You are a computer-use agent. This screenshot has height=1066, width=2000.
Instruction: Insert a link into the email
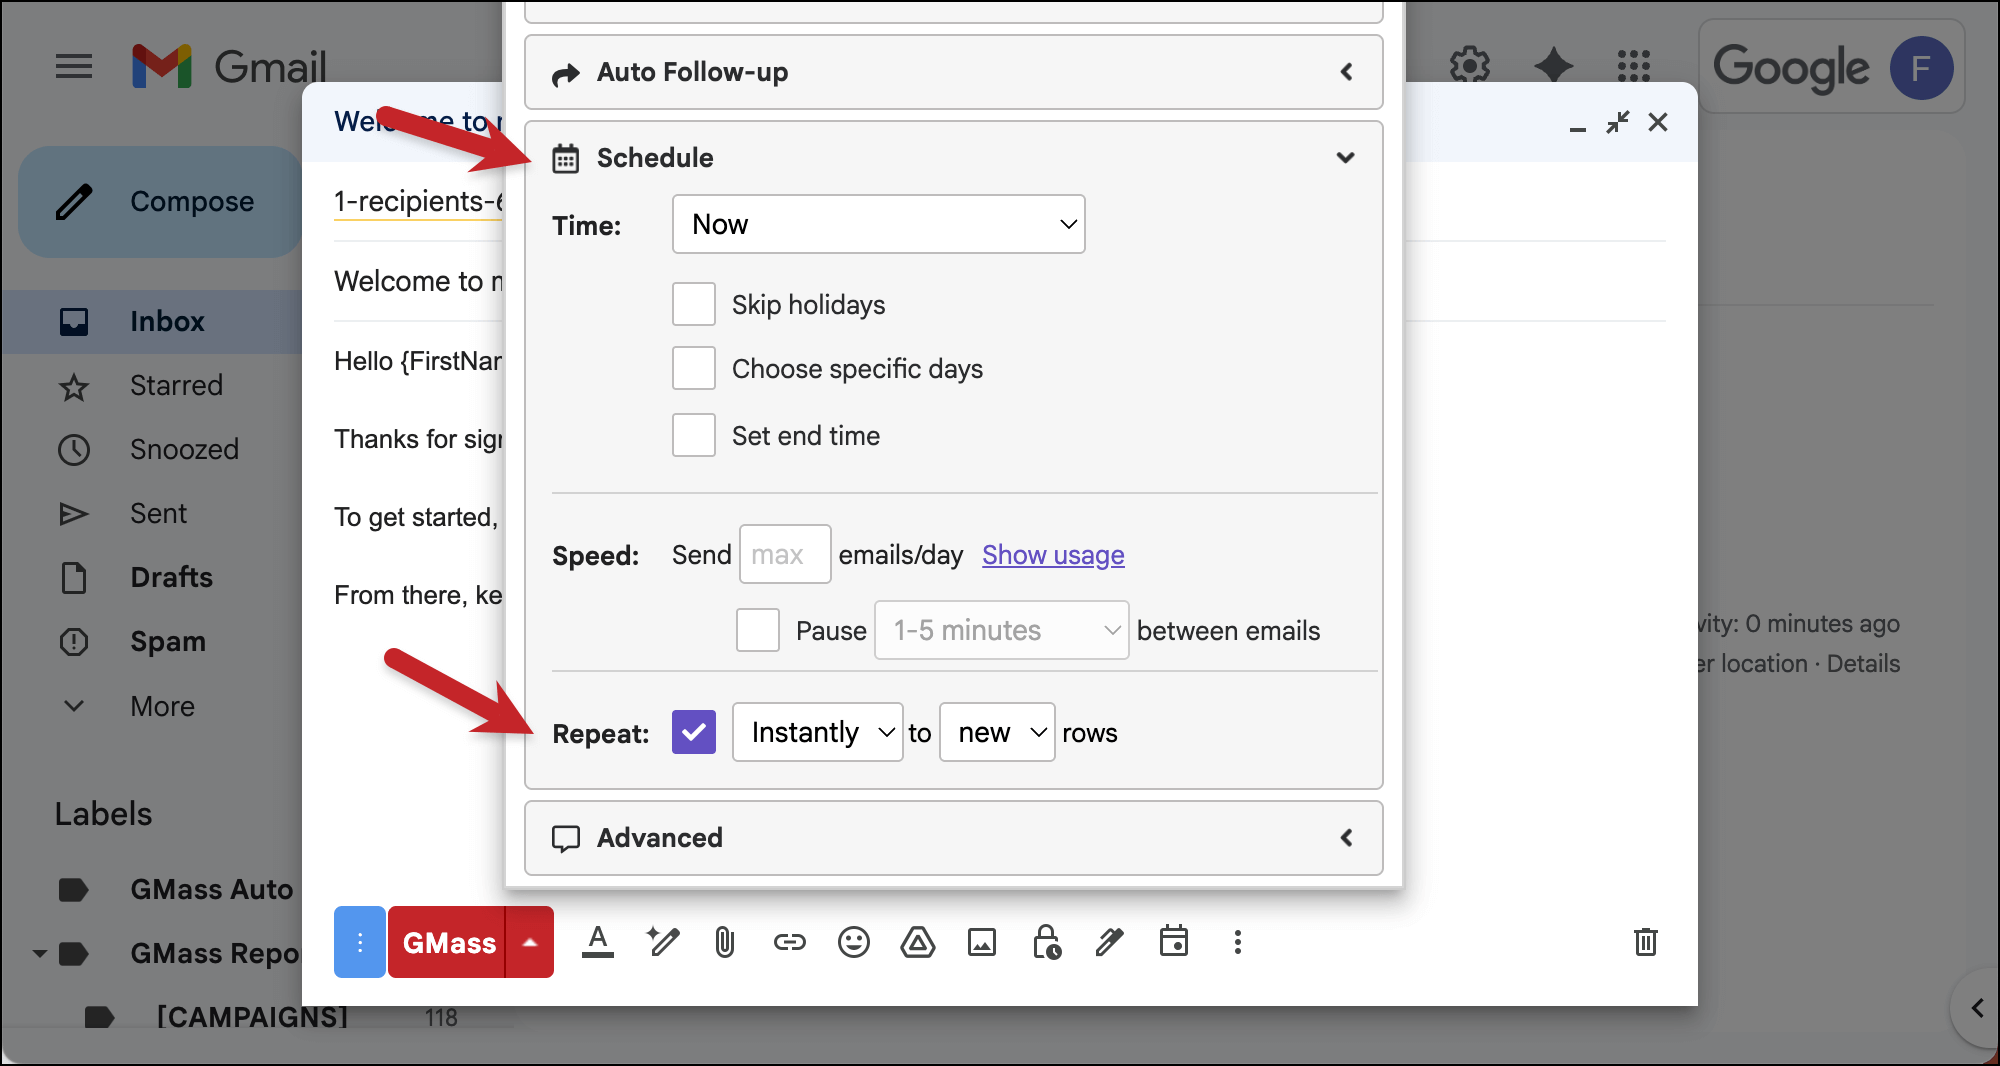789,941
